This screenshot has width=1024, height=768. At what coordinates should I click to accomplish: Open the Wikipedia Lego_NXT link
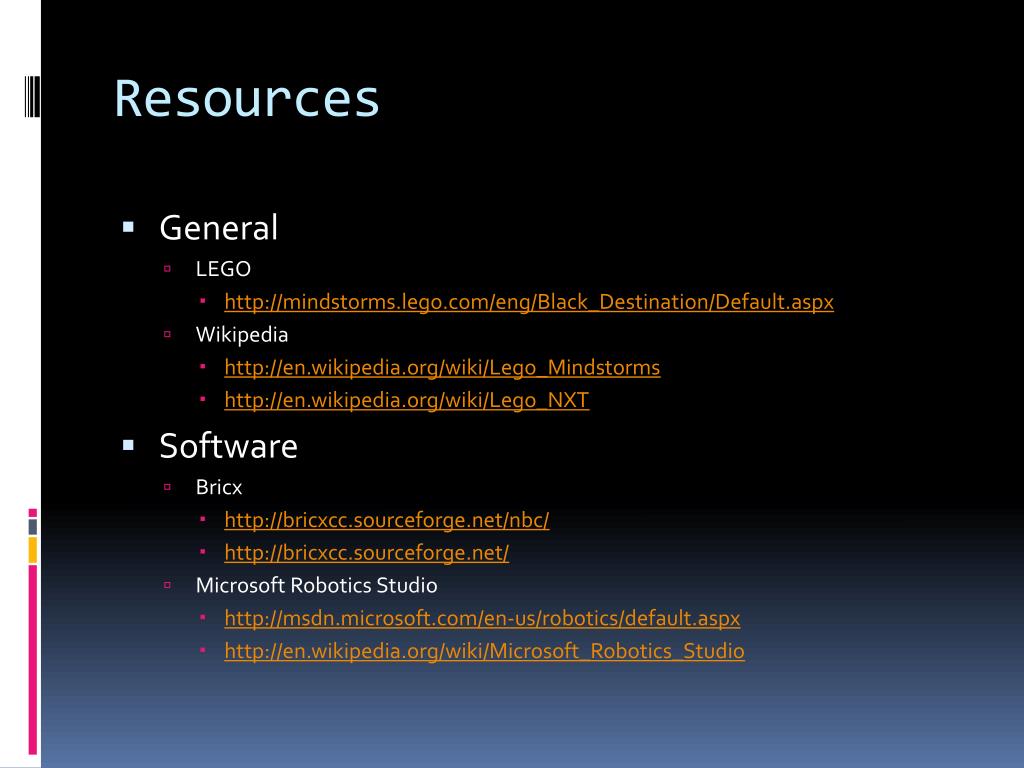click(407, 400)
